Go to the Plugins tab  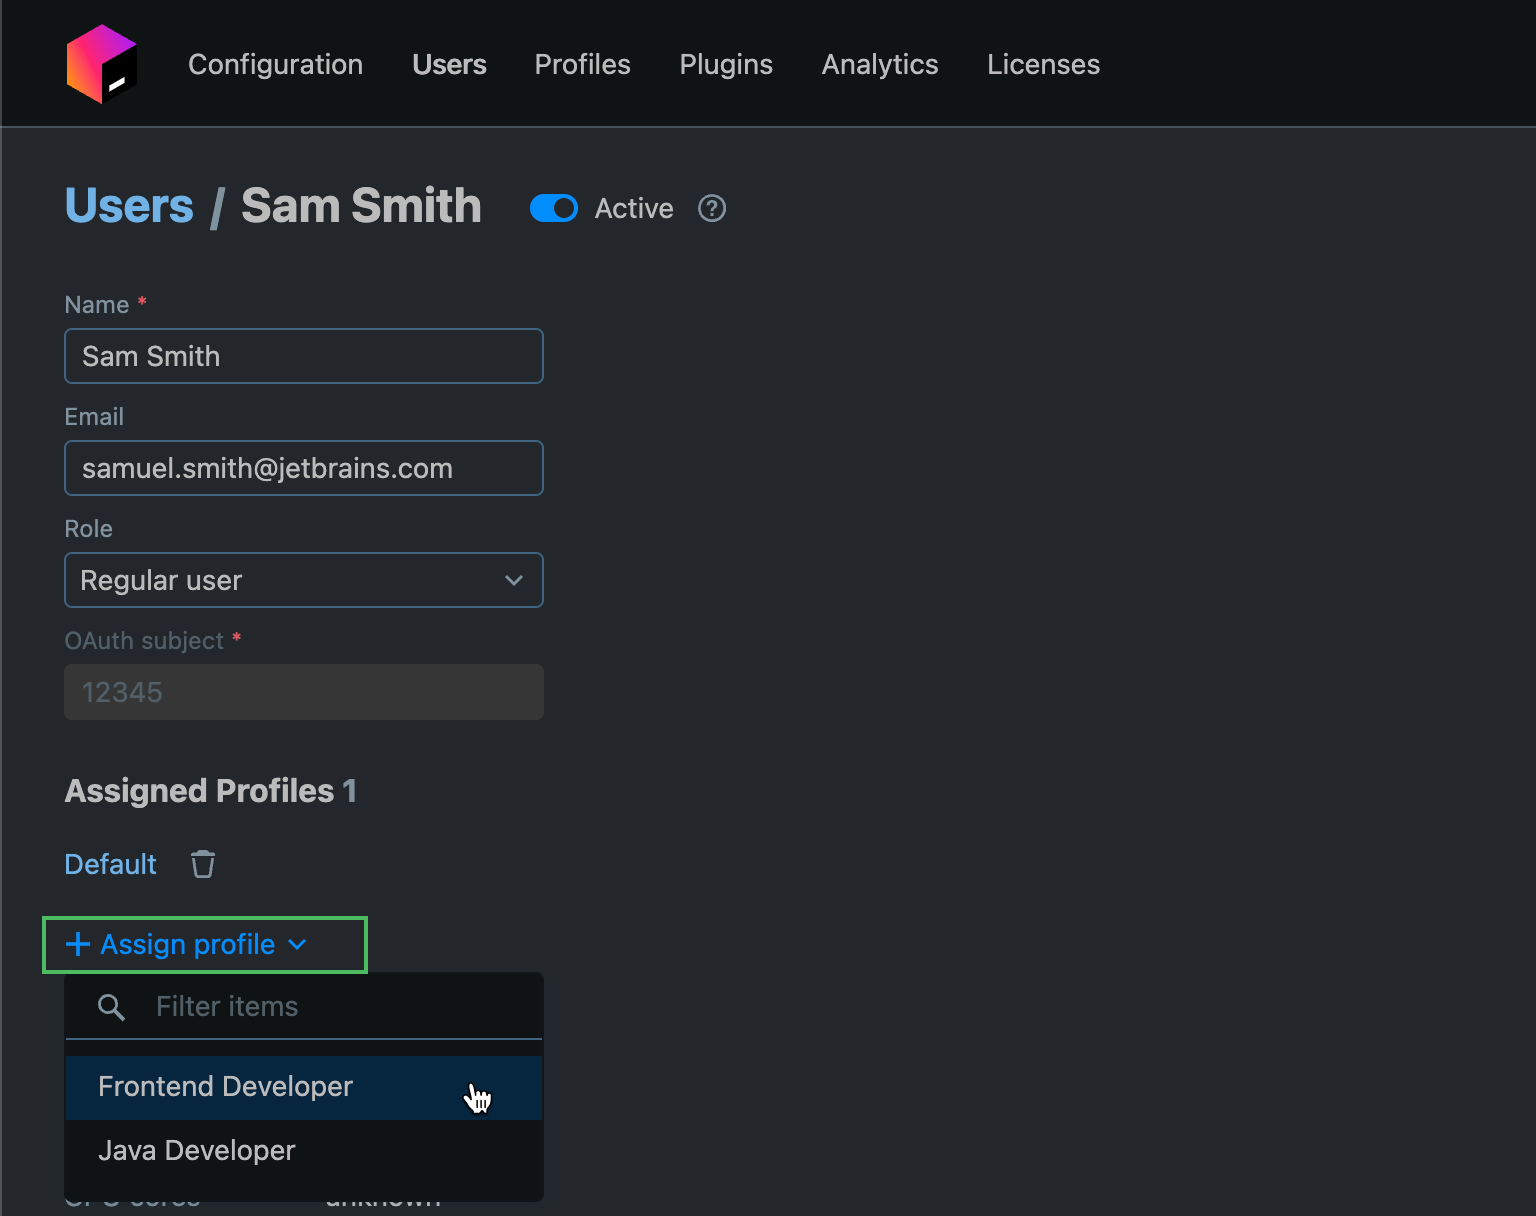pos(726,64)
